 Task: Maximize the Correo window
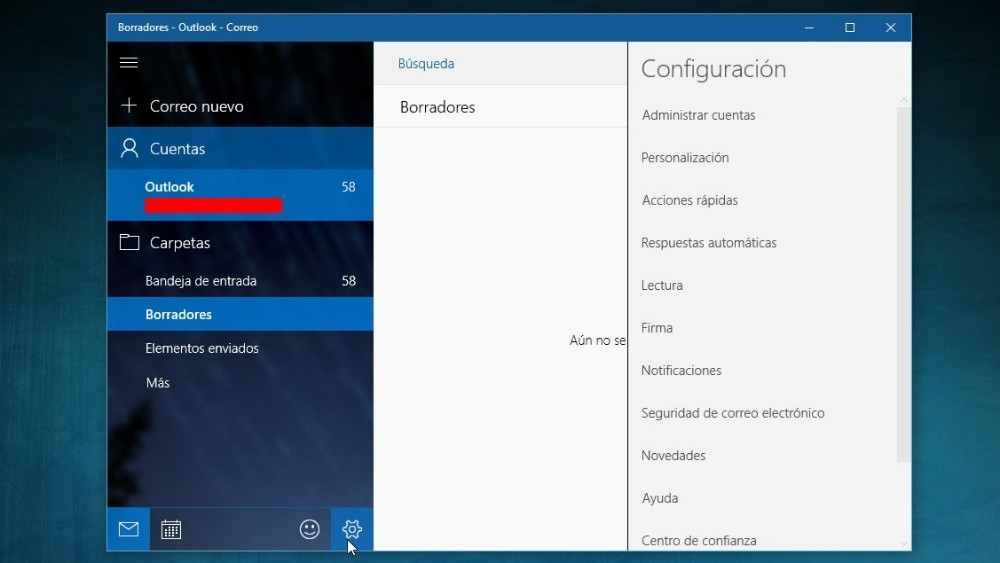click(x=849, y=27)
